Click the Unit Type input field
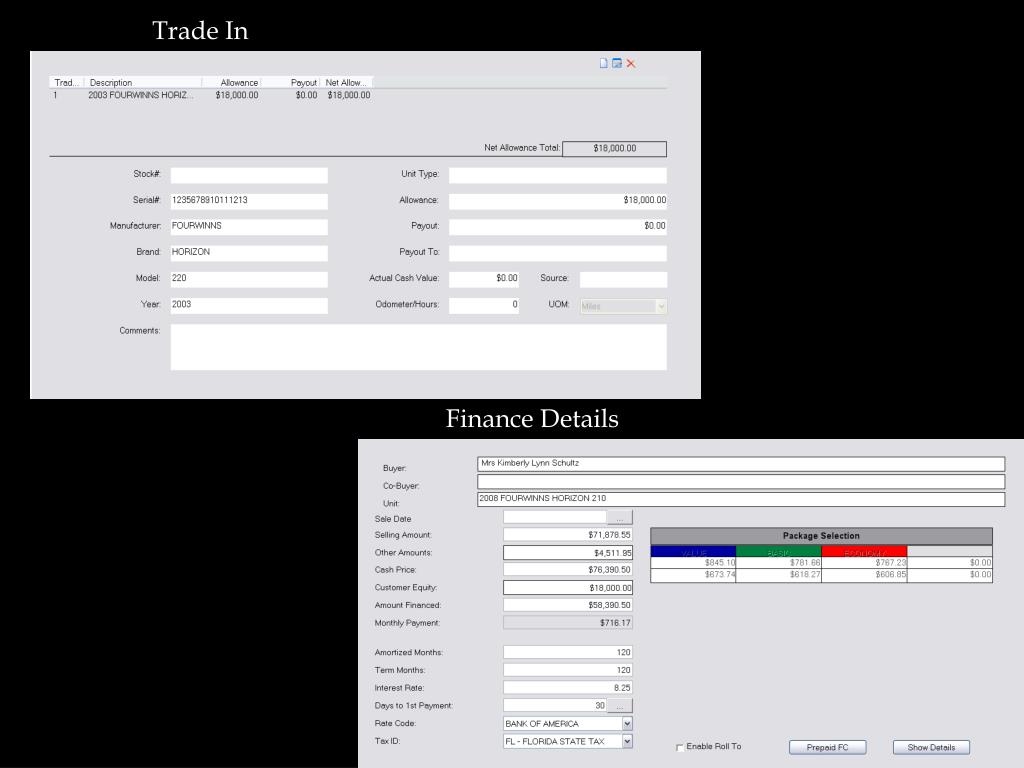 click(558, 175)
